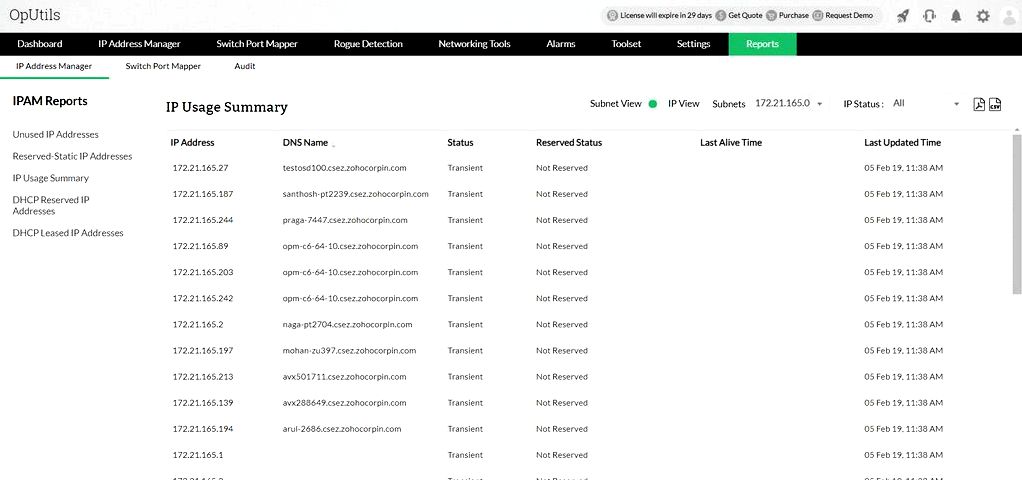The width and height of the screenshot is (1022, 480).
Task: Open the settings gear icon
Action: pyautogui.click(x=983, y=16)
